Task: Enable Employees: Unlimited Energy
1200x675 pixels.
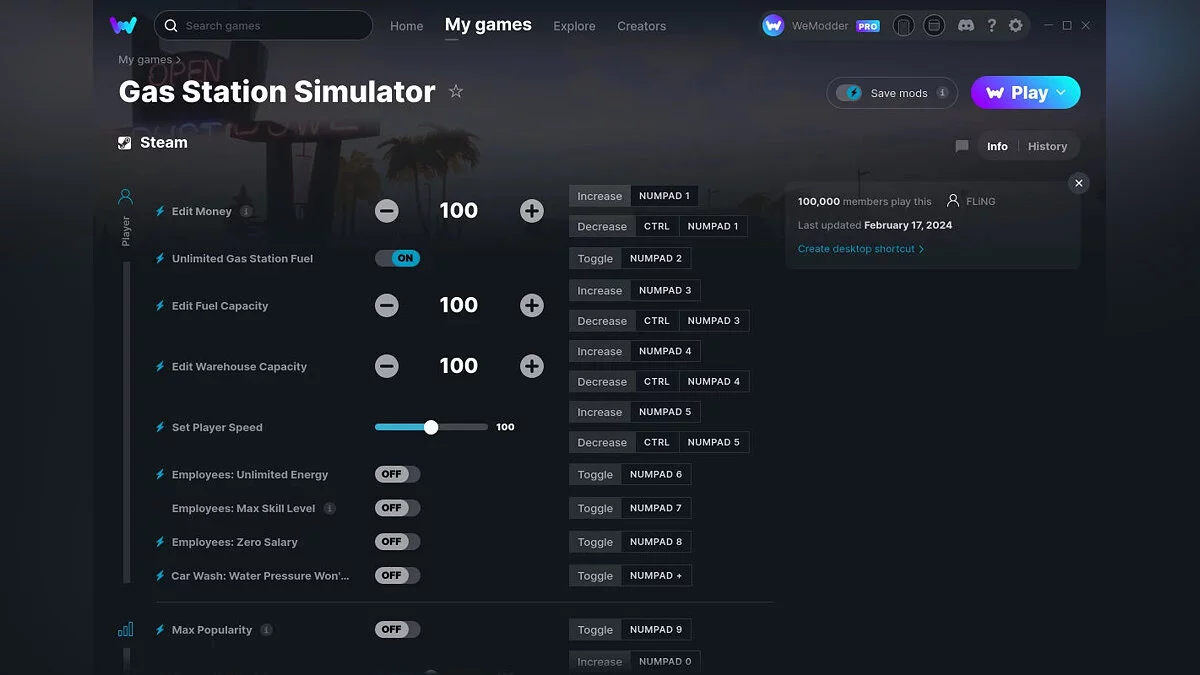Action: [x=397, y=474]
